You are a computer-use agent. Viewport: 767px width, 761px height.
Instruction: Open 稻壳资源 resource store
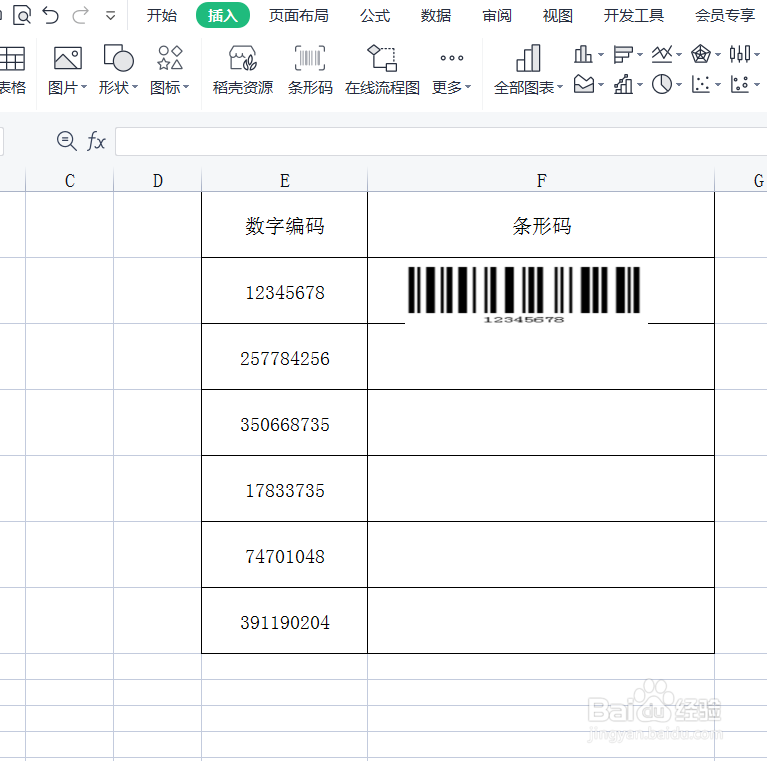click(x=243, y=69)
